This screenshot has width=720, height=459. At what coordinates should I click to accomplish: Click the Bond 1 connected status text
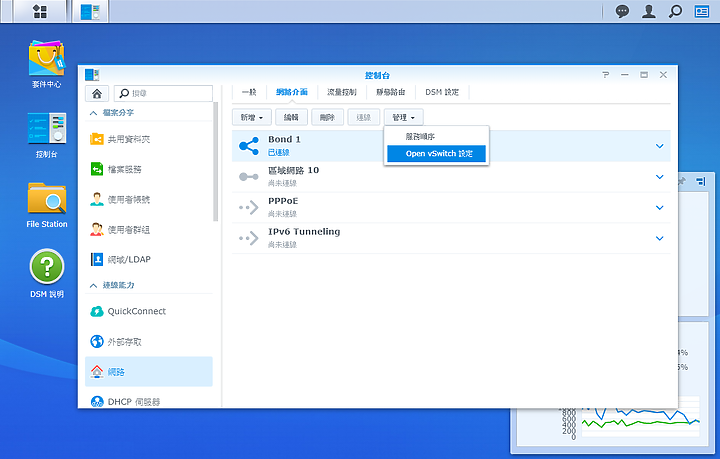point(279,152)
